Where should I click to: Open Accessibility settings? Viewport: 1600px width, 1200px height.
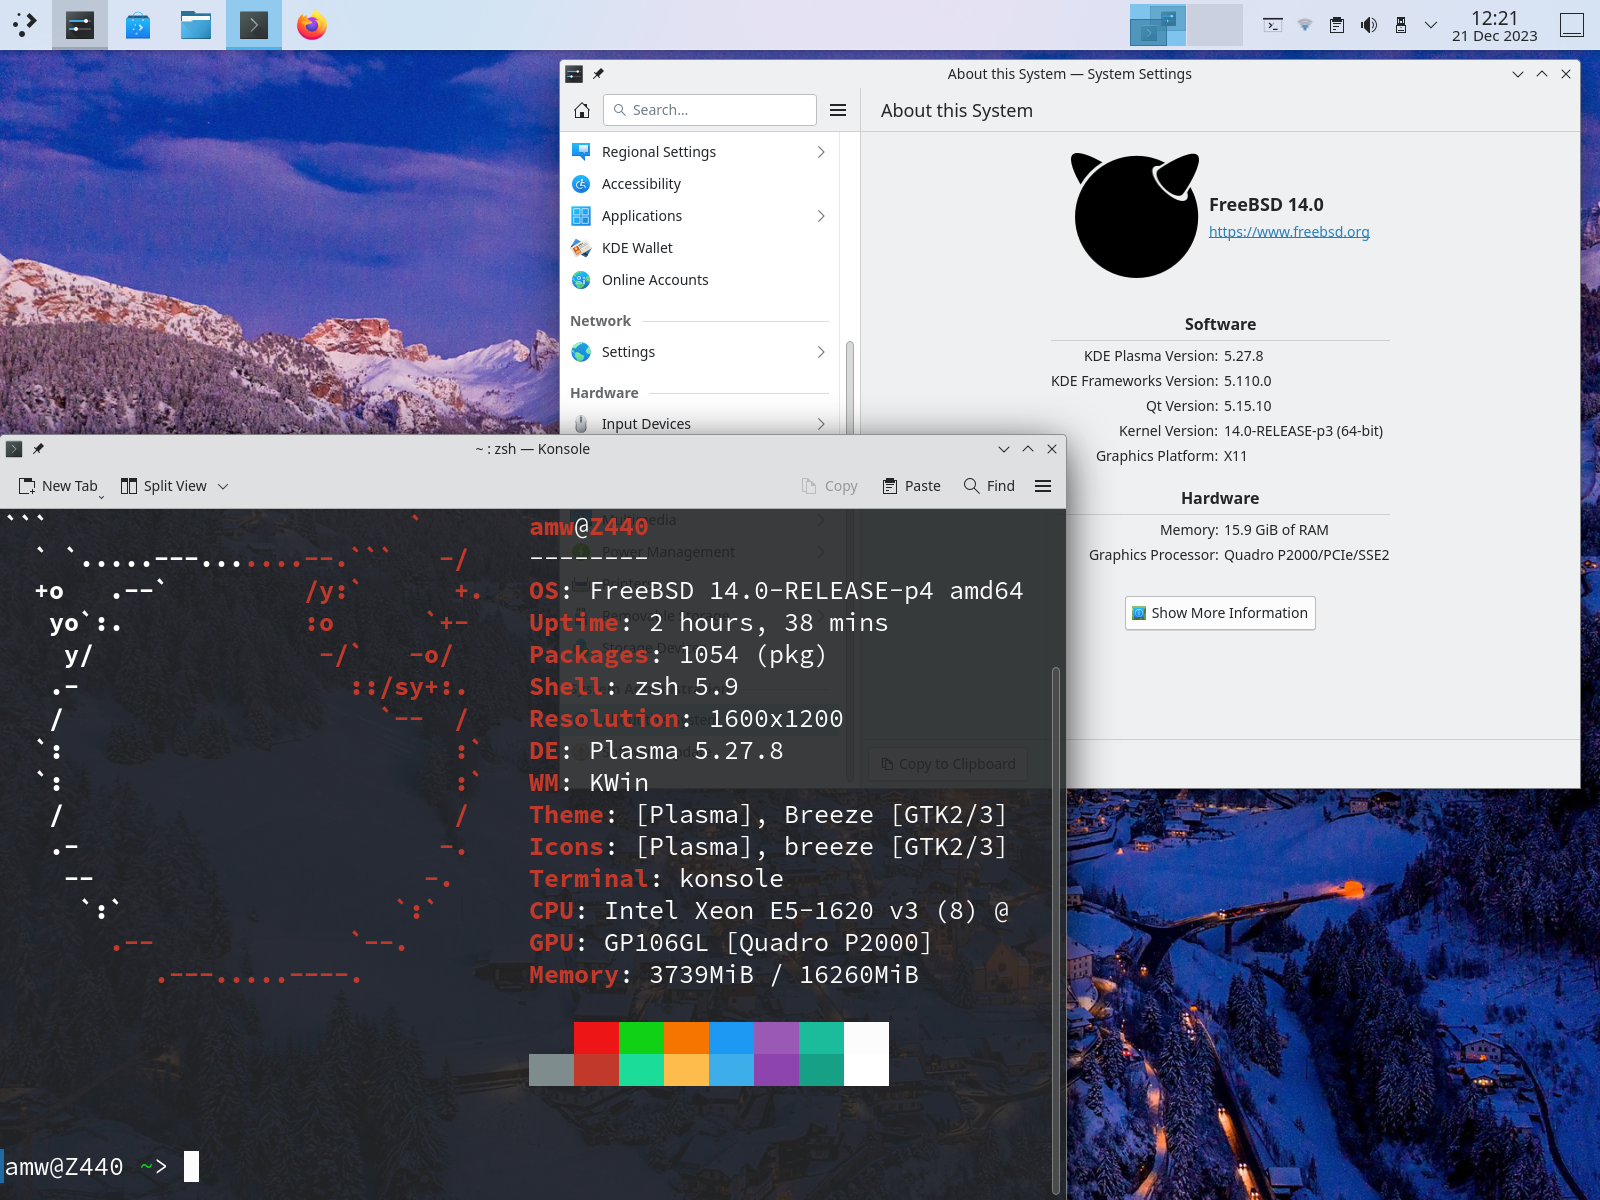coord(700,184)
